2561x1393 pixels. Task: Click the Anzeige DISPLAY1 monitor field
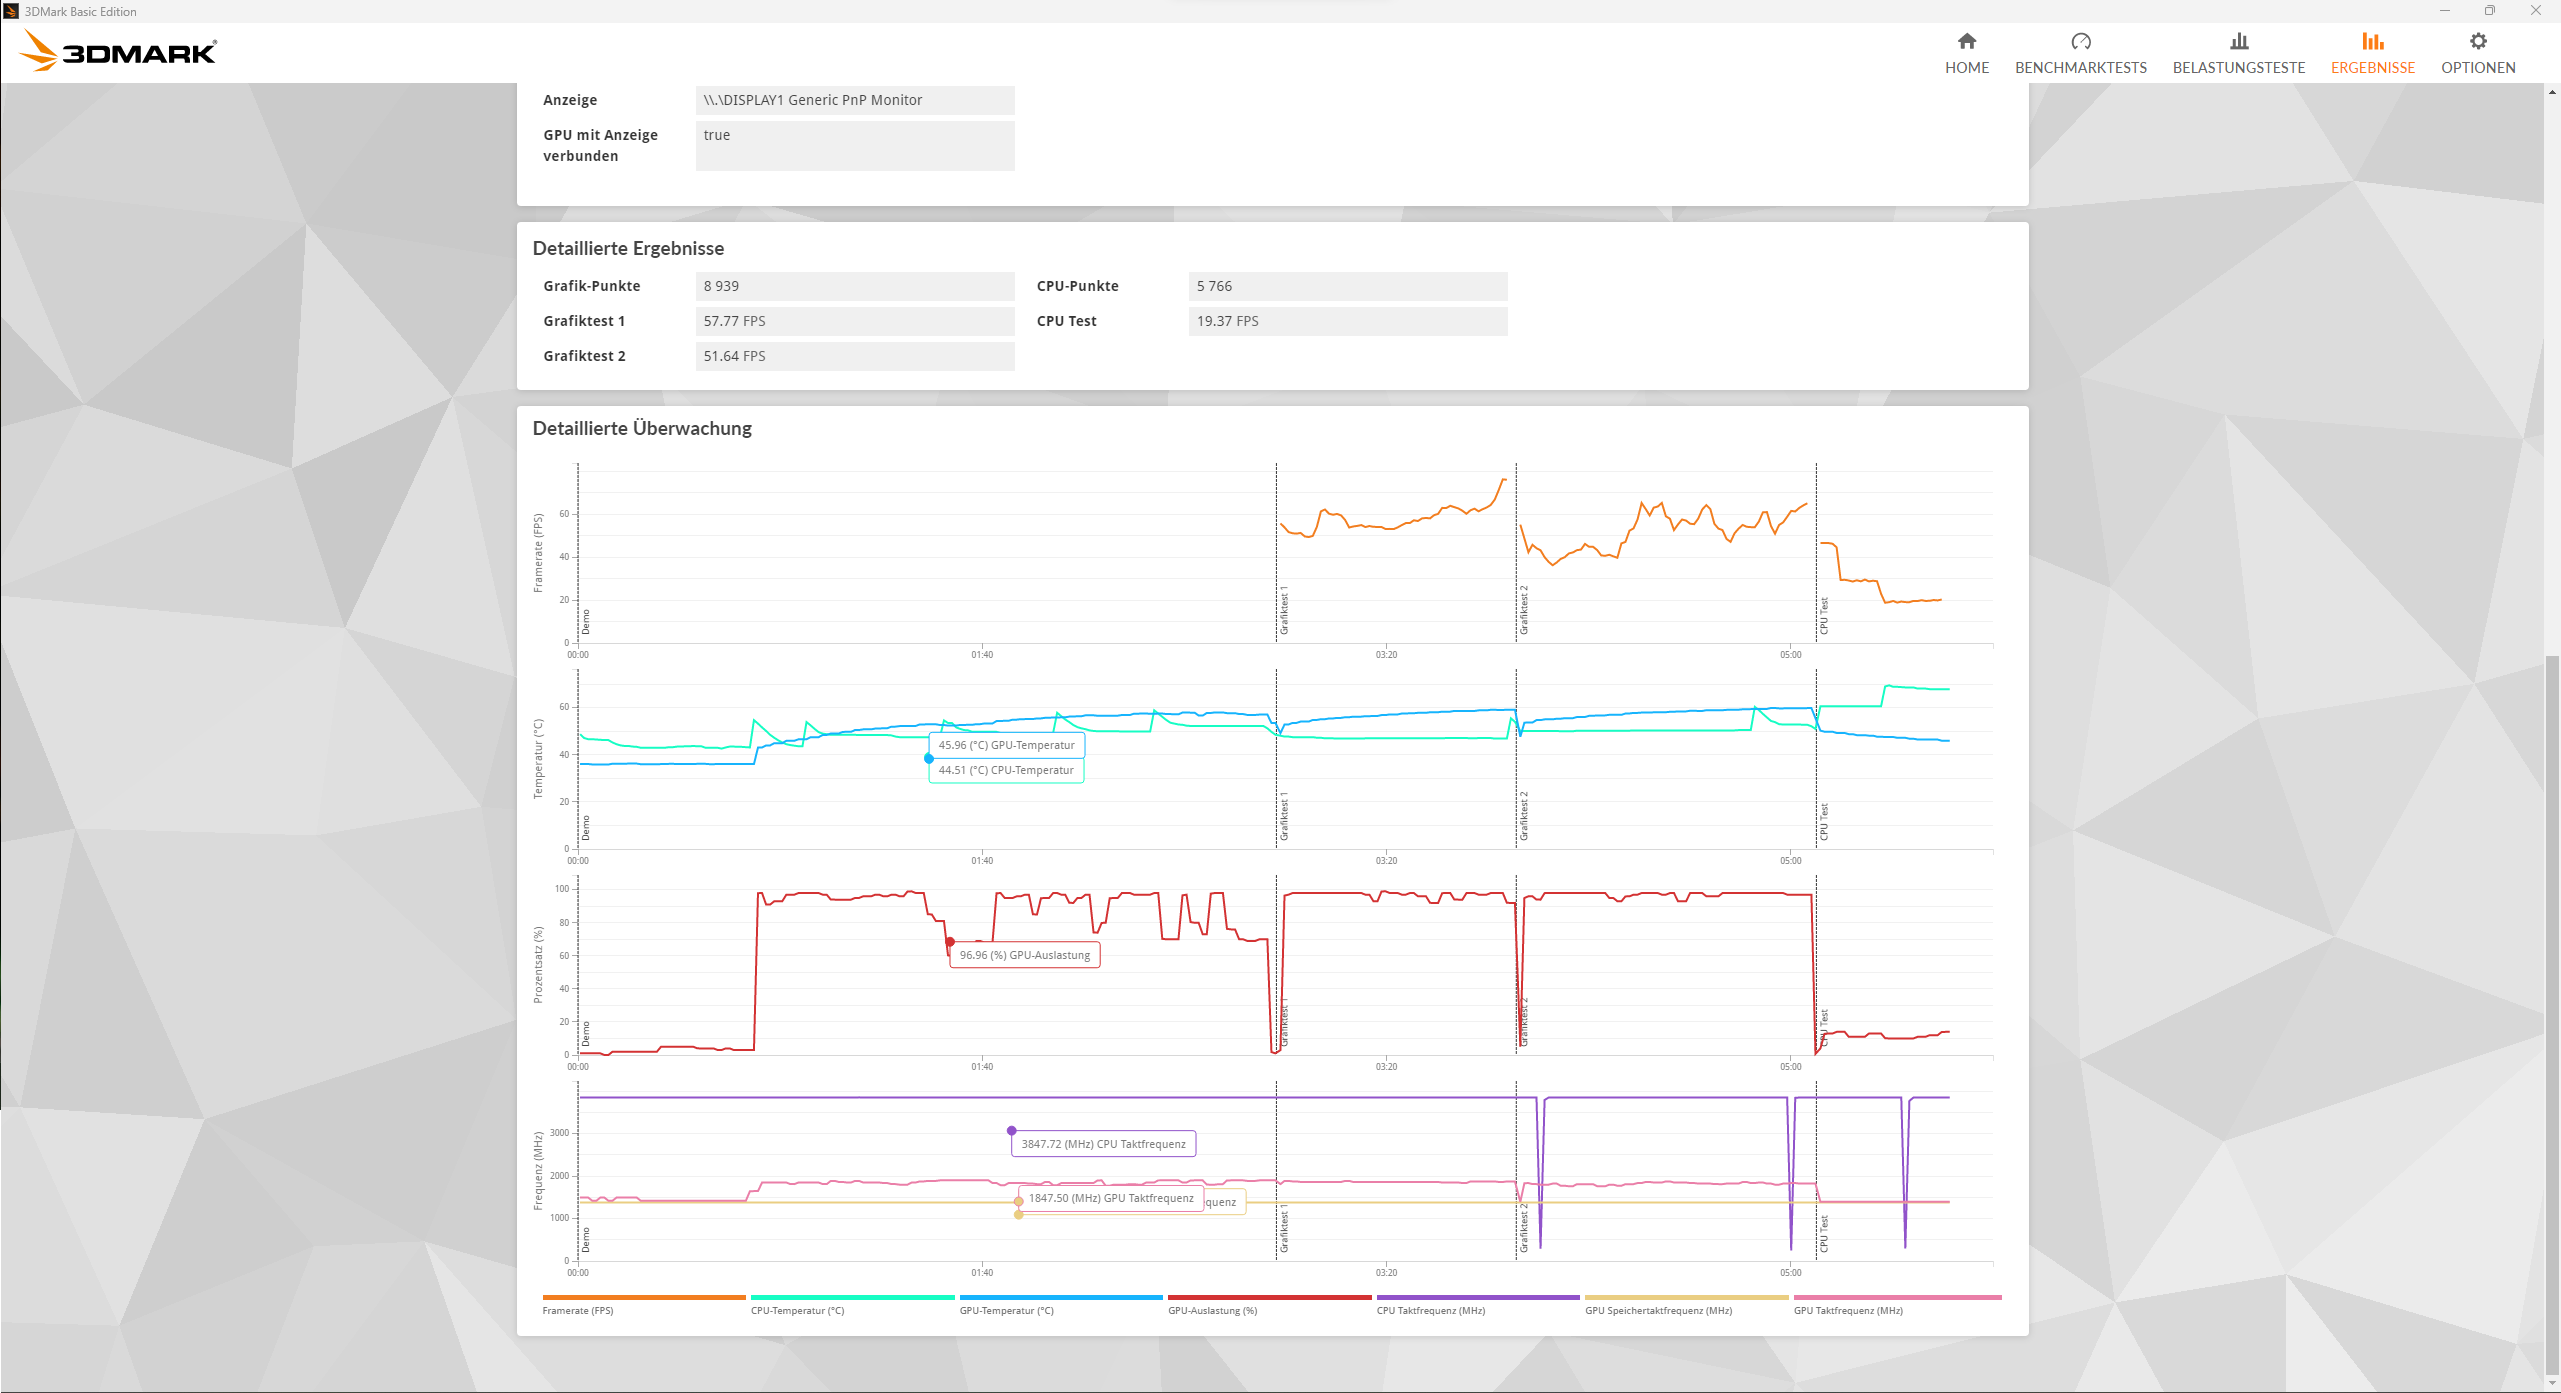pyautogui.click(x=854, y=100)
